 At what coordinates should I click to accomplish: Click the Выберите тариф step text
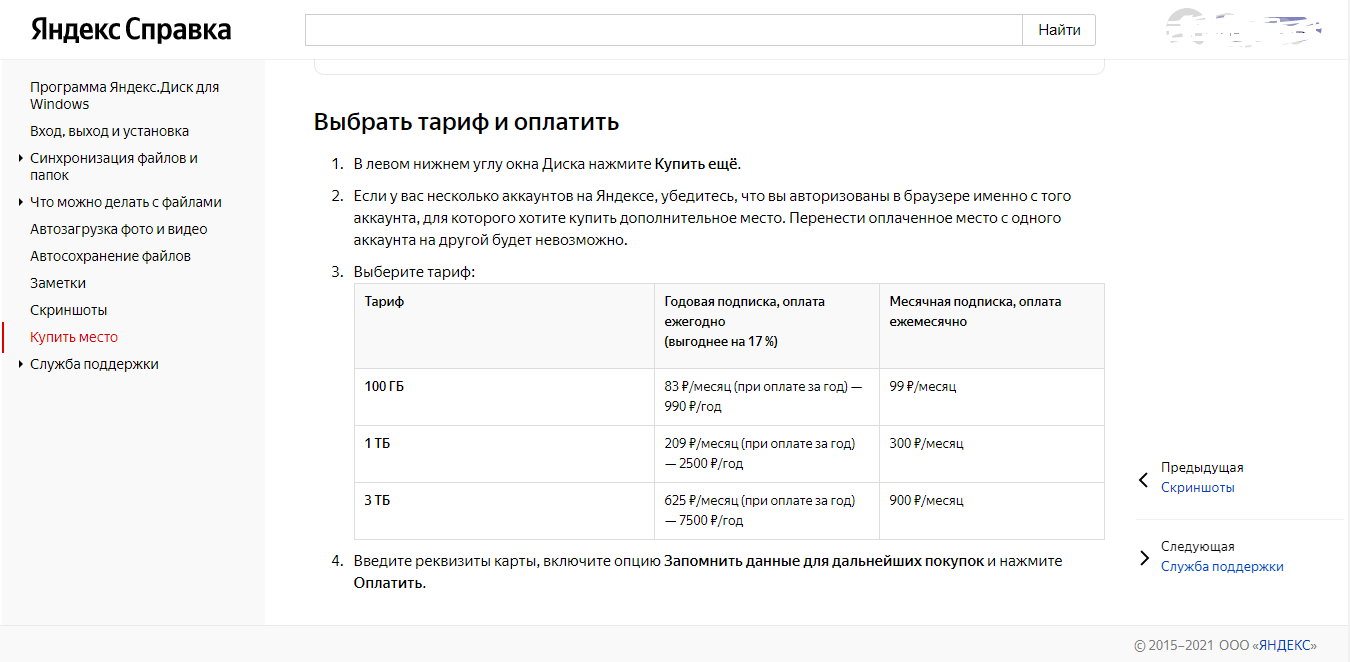[414, 272]
